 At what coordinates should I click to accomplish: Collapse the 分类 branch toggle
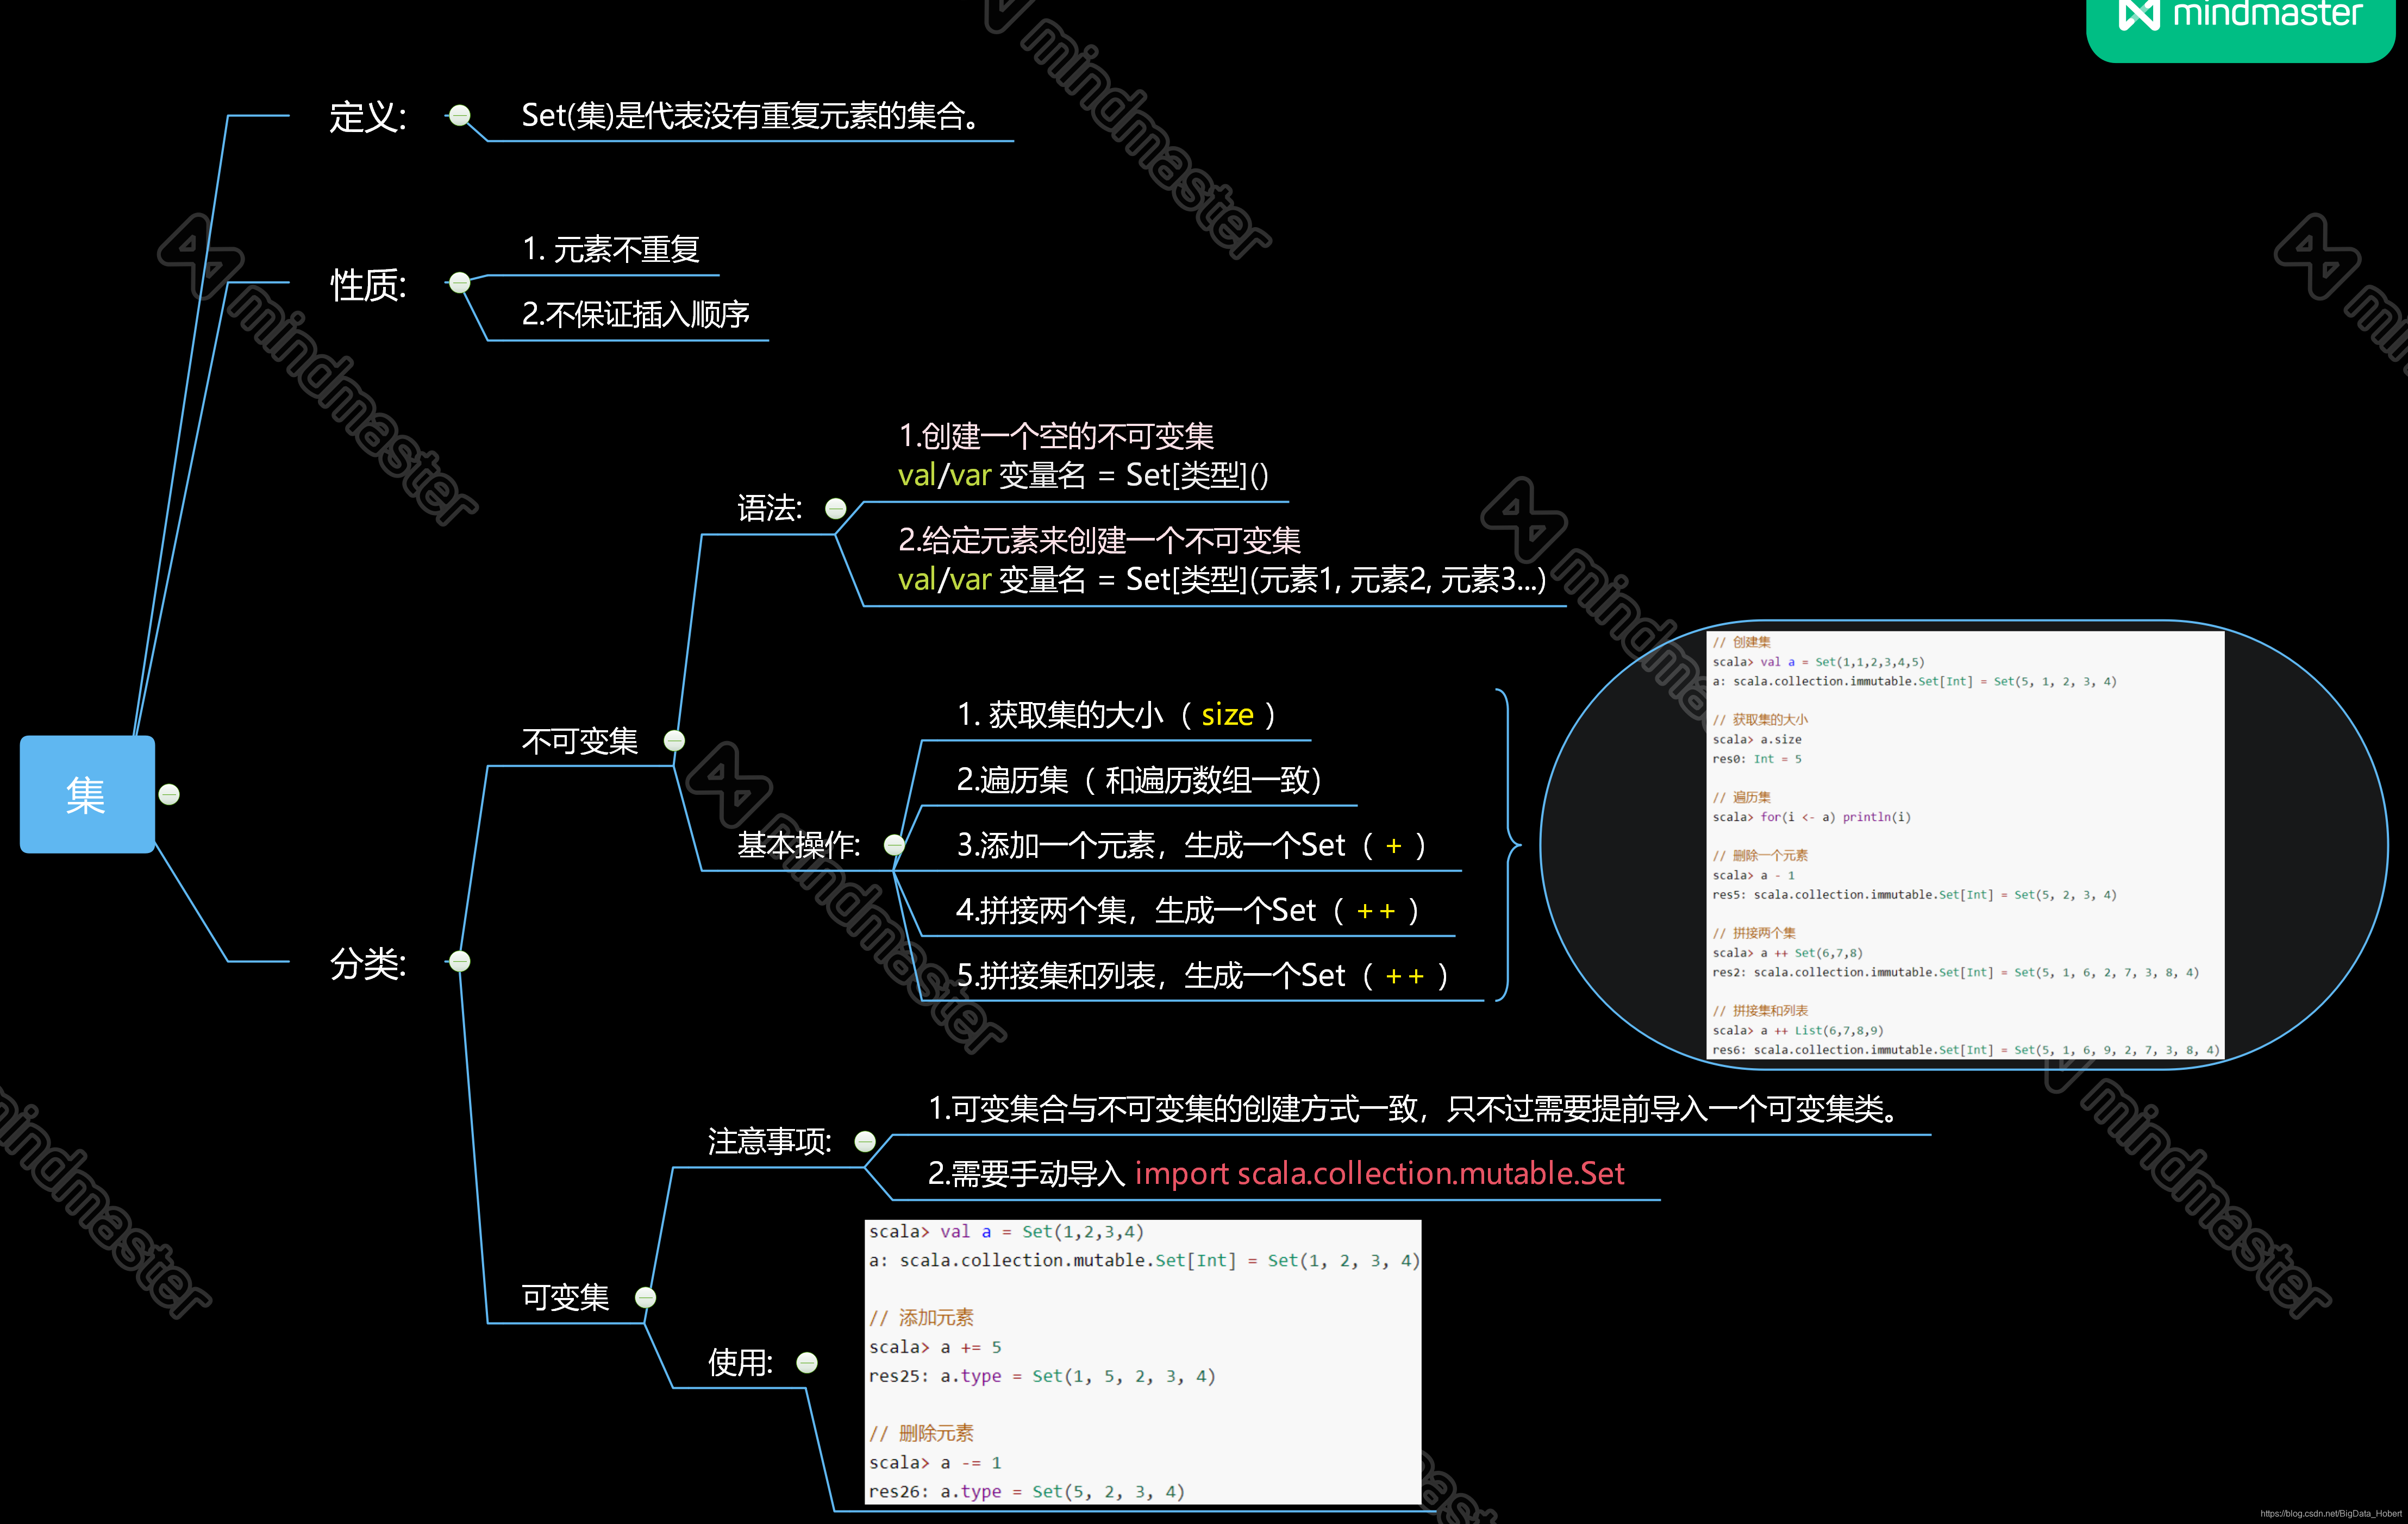[460, 962]
